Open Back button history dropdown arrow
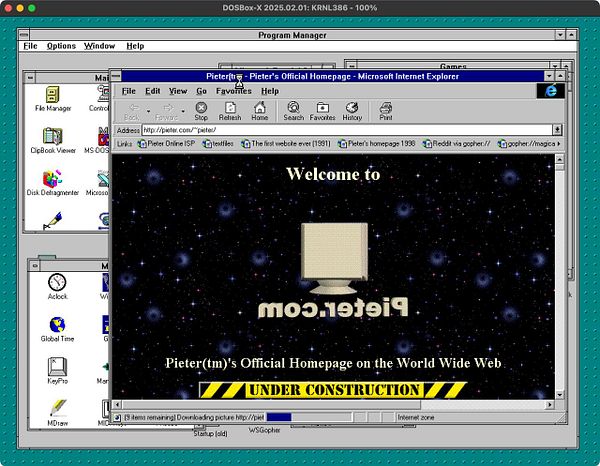600x466 pixels. [148, 111]
